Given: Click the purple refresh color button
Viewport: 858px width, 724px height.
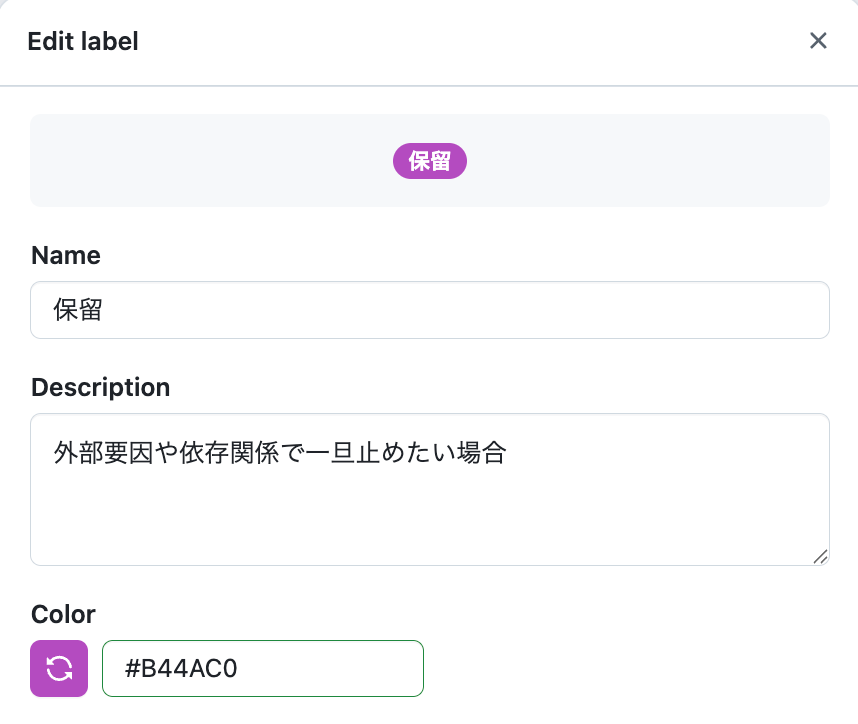Looking at the screenshot, I should click(59, 668).
